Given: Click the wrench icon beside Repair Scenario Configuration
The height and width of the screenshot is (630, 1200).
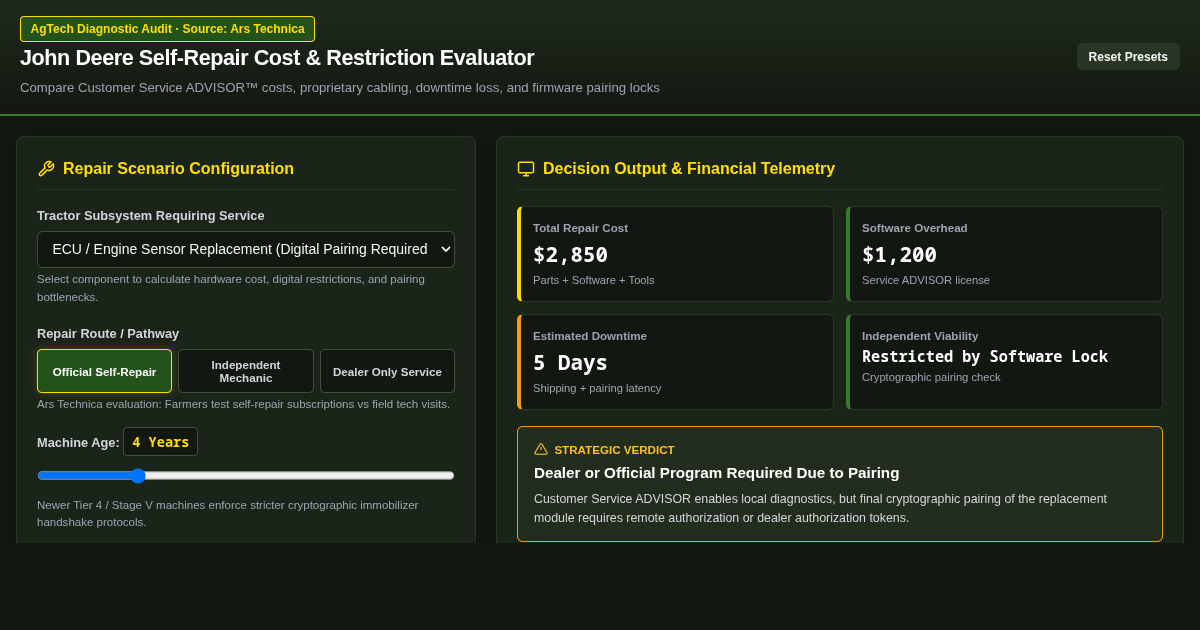Looking at the screenshot, I should pyautogui.click(x=46, y=169).
